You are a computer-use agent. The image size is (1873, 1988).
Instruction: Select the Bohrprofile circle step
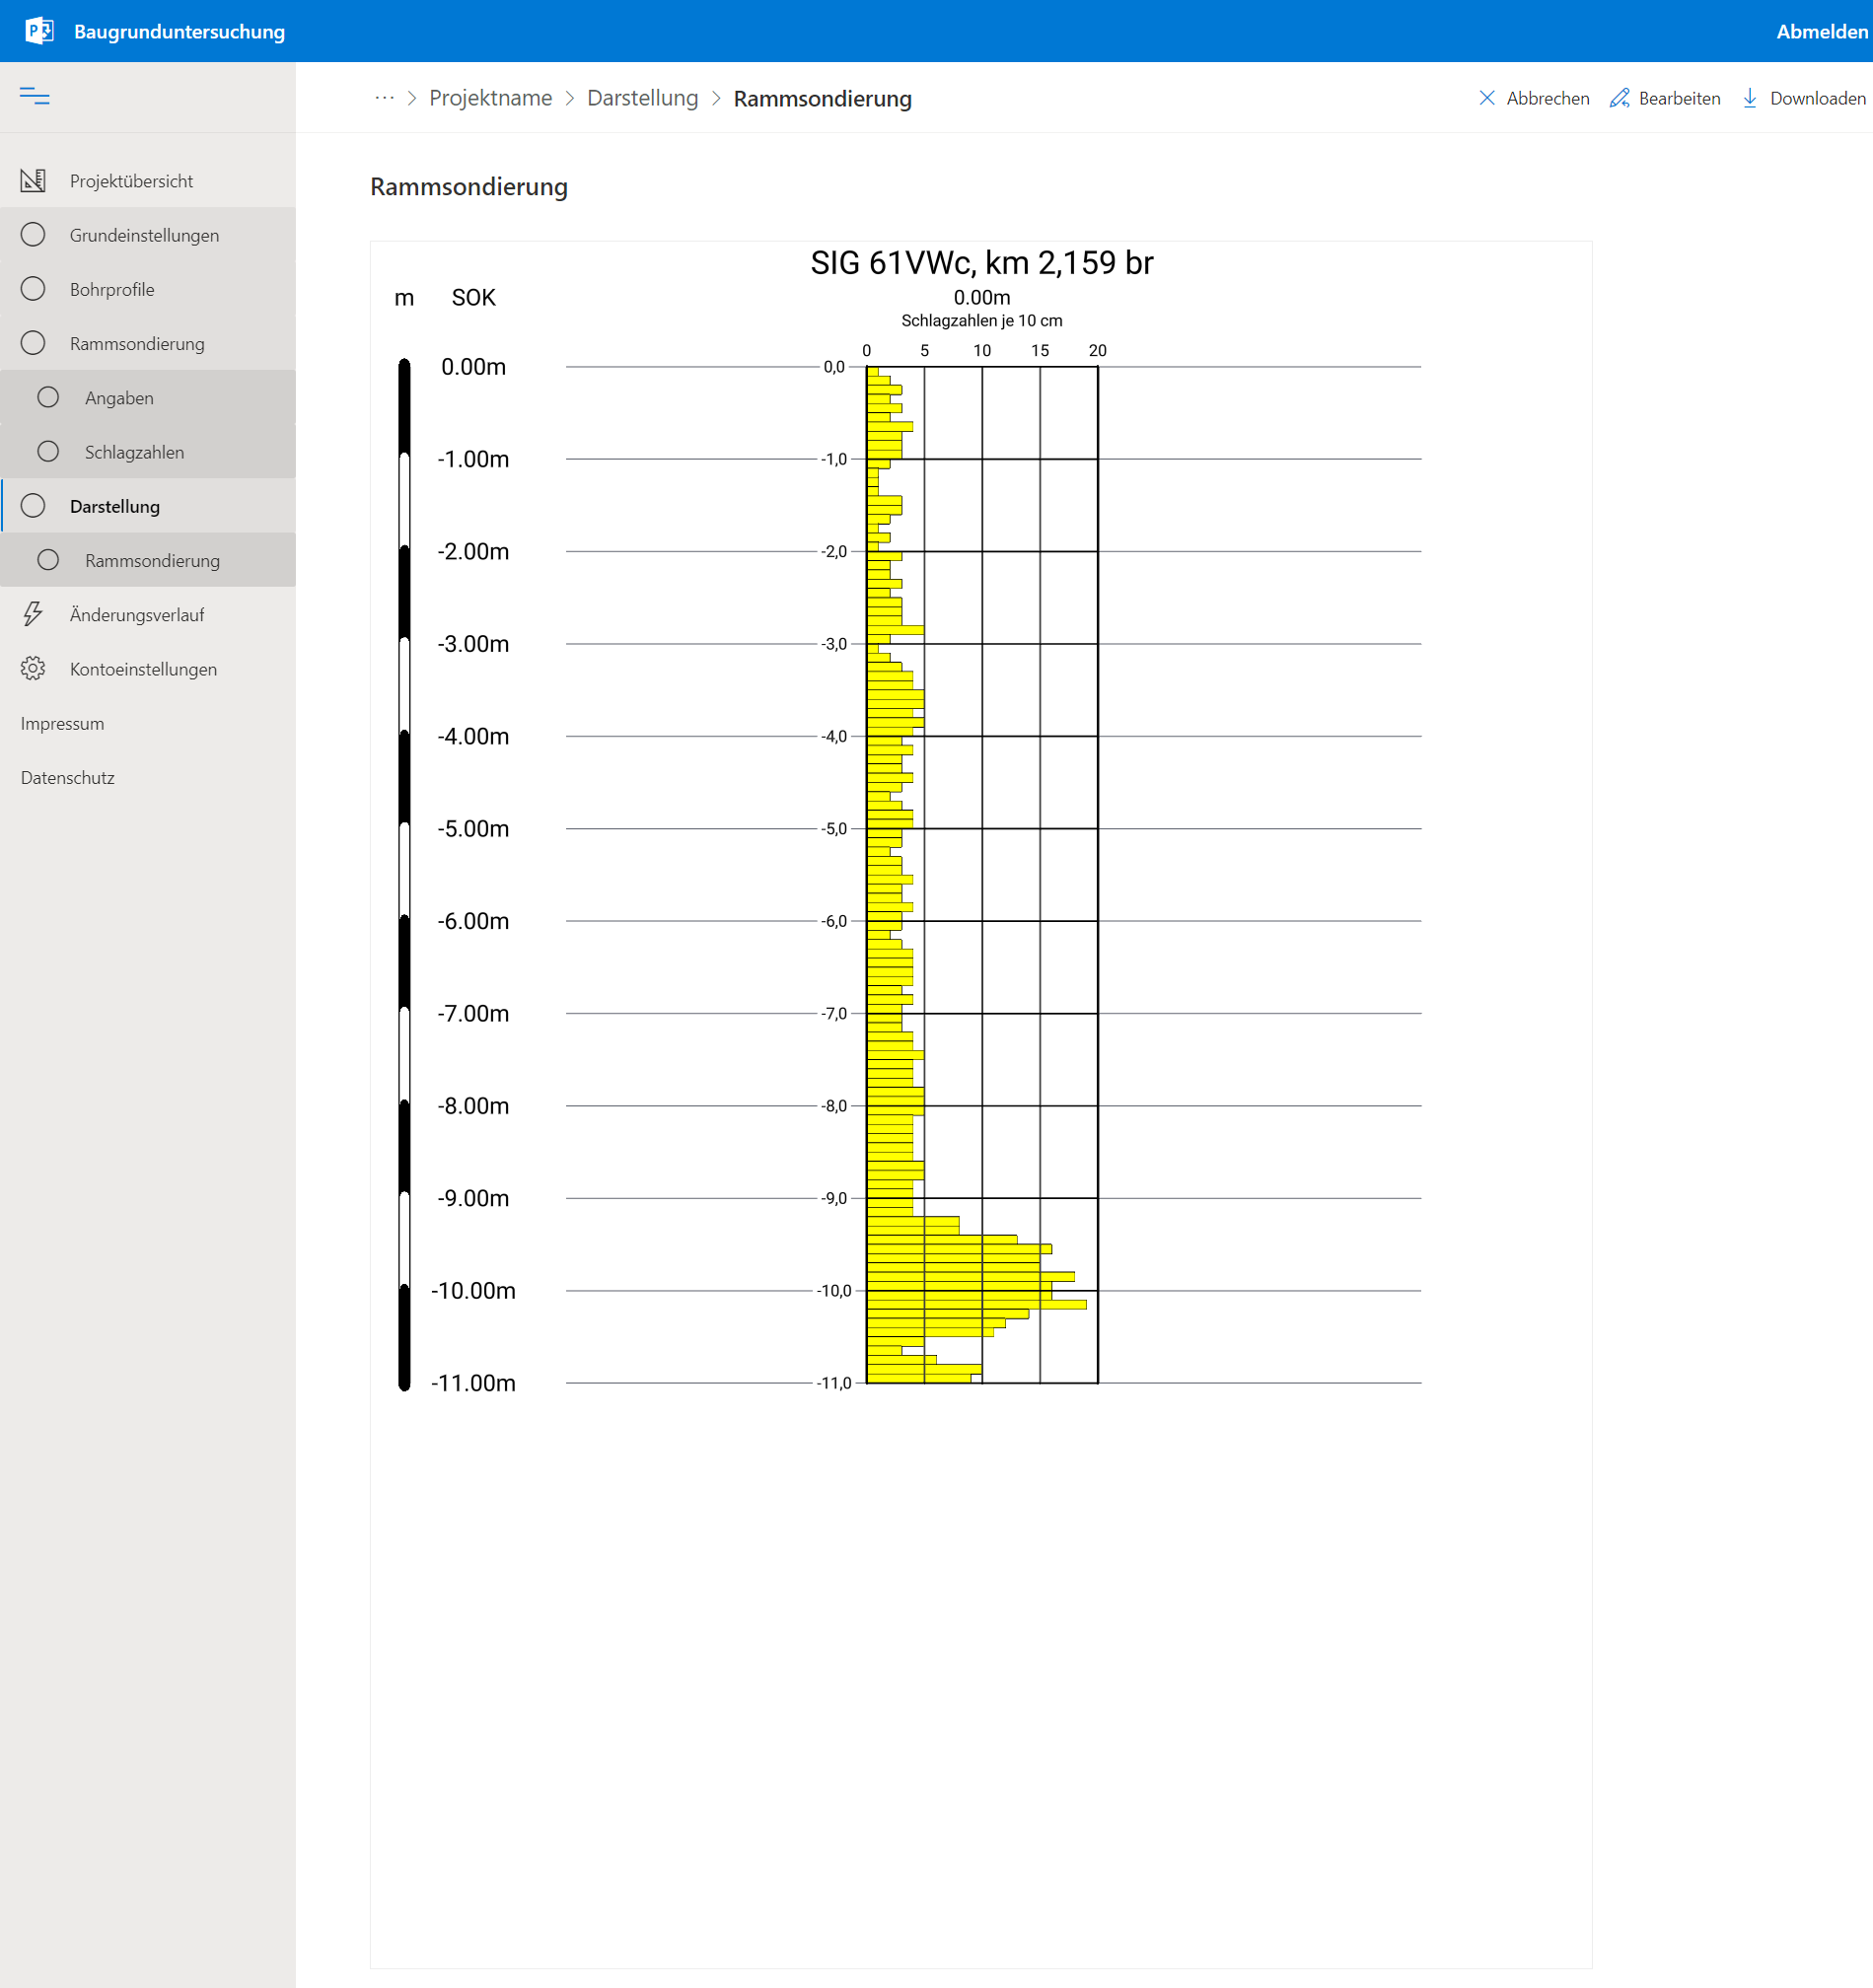click(x=33, y=289)
